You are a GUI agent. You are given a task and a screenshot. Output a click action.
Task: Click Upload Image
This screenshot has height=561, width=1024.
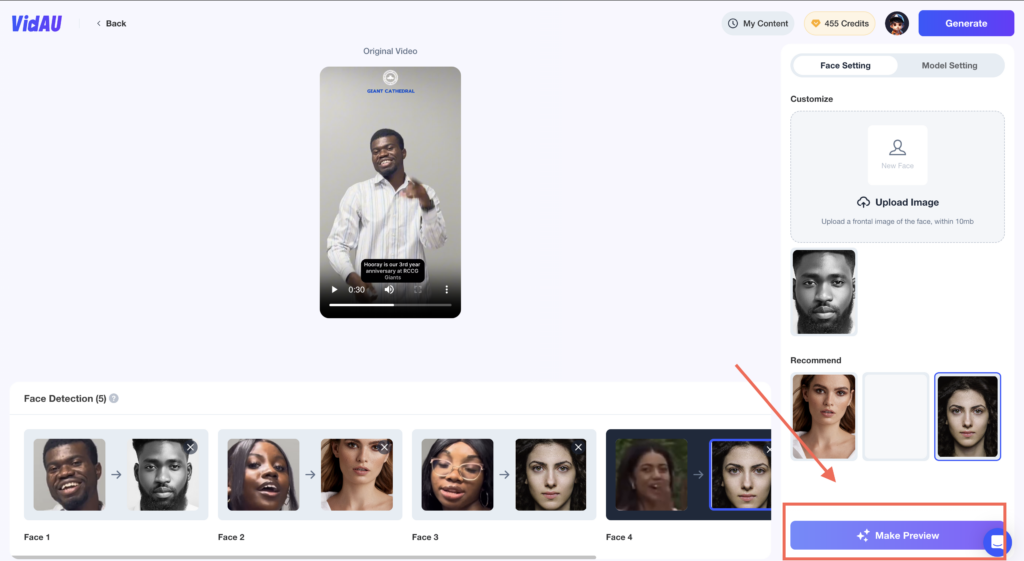pos(897,202)
